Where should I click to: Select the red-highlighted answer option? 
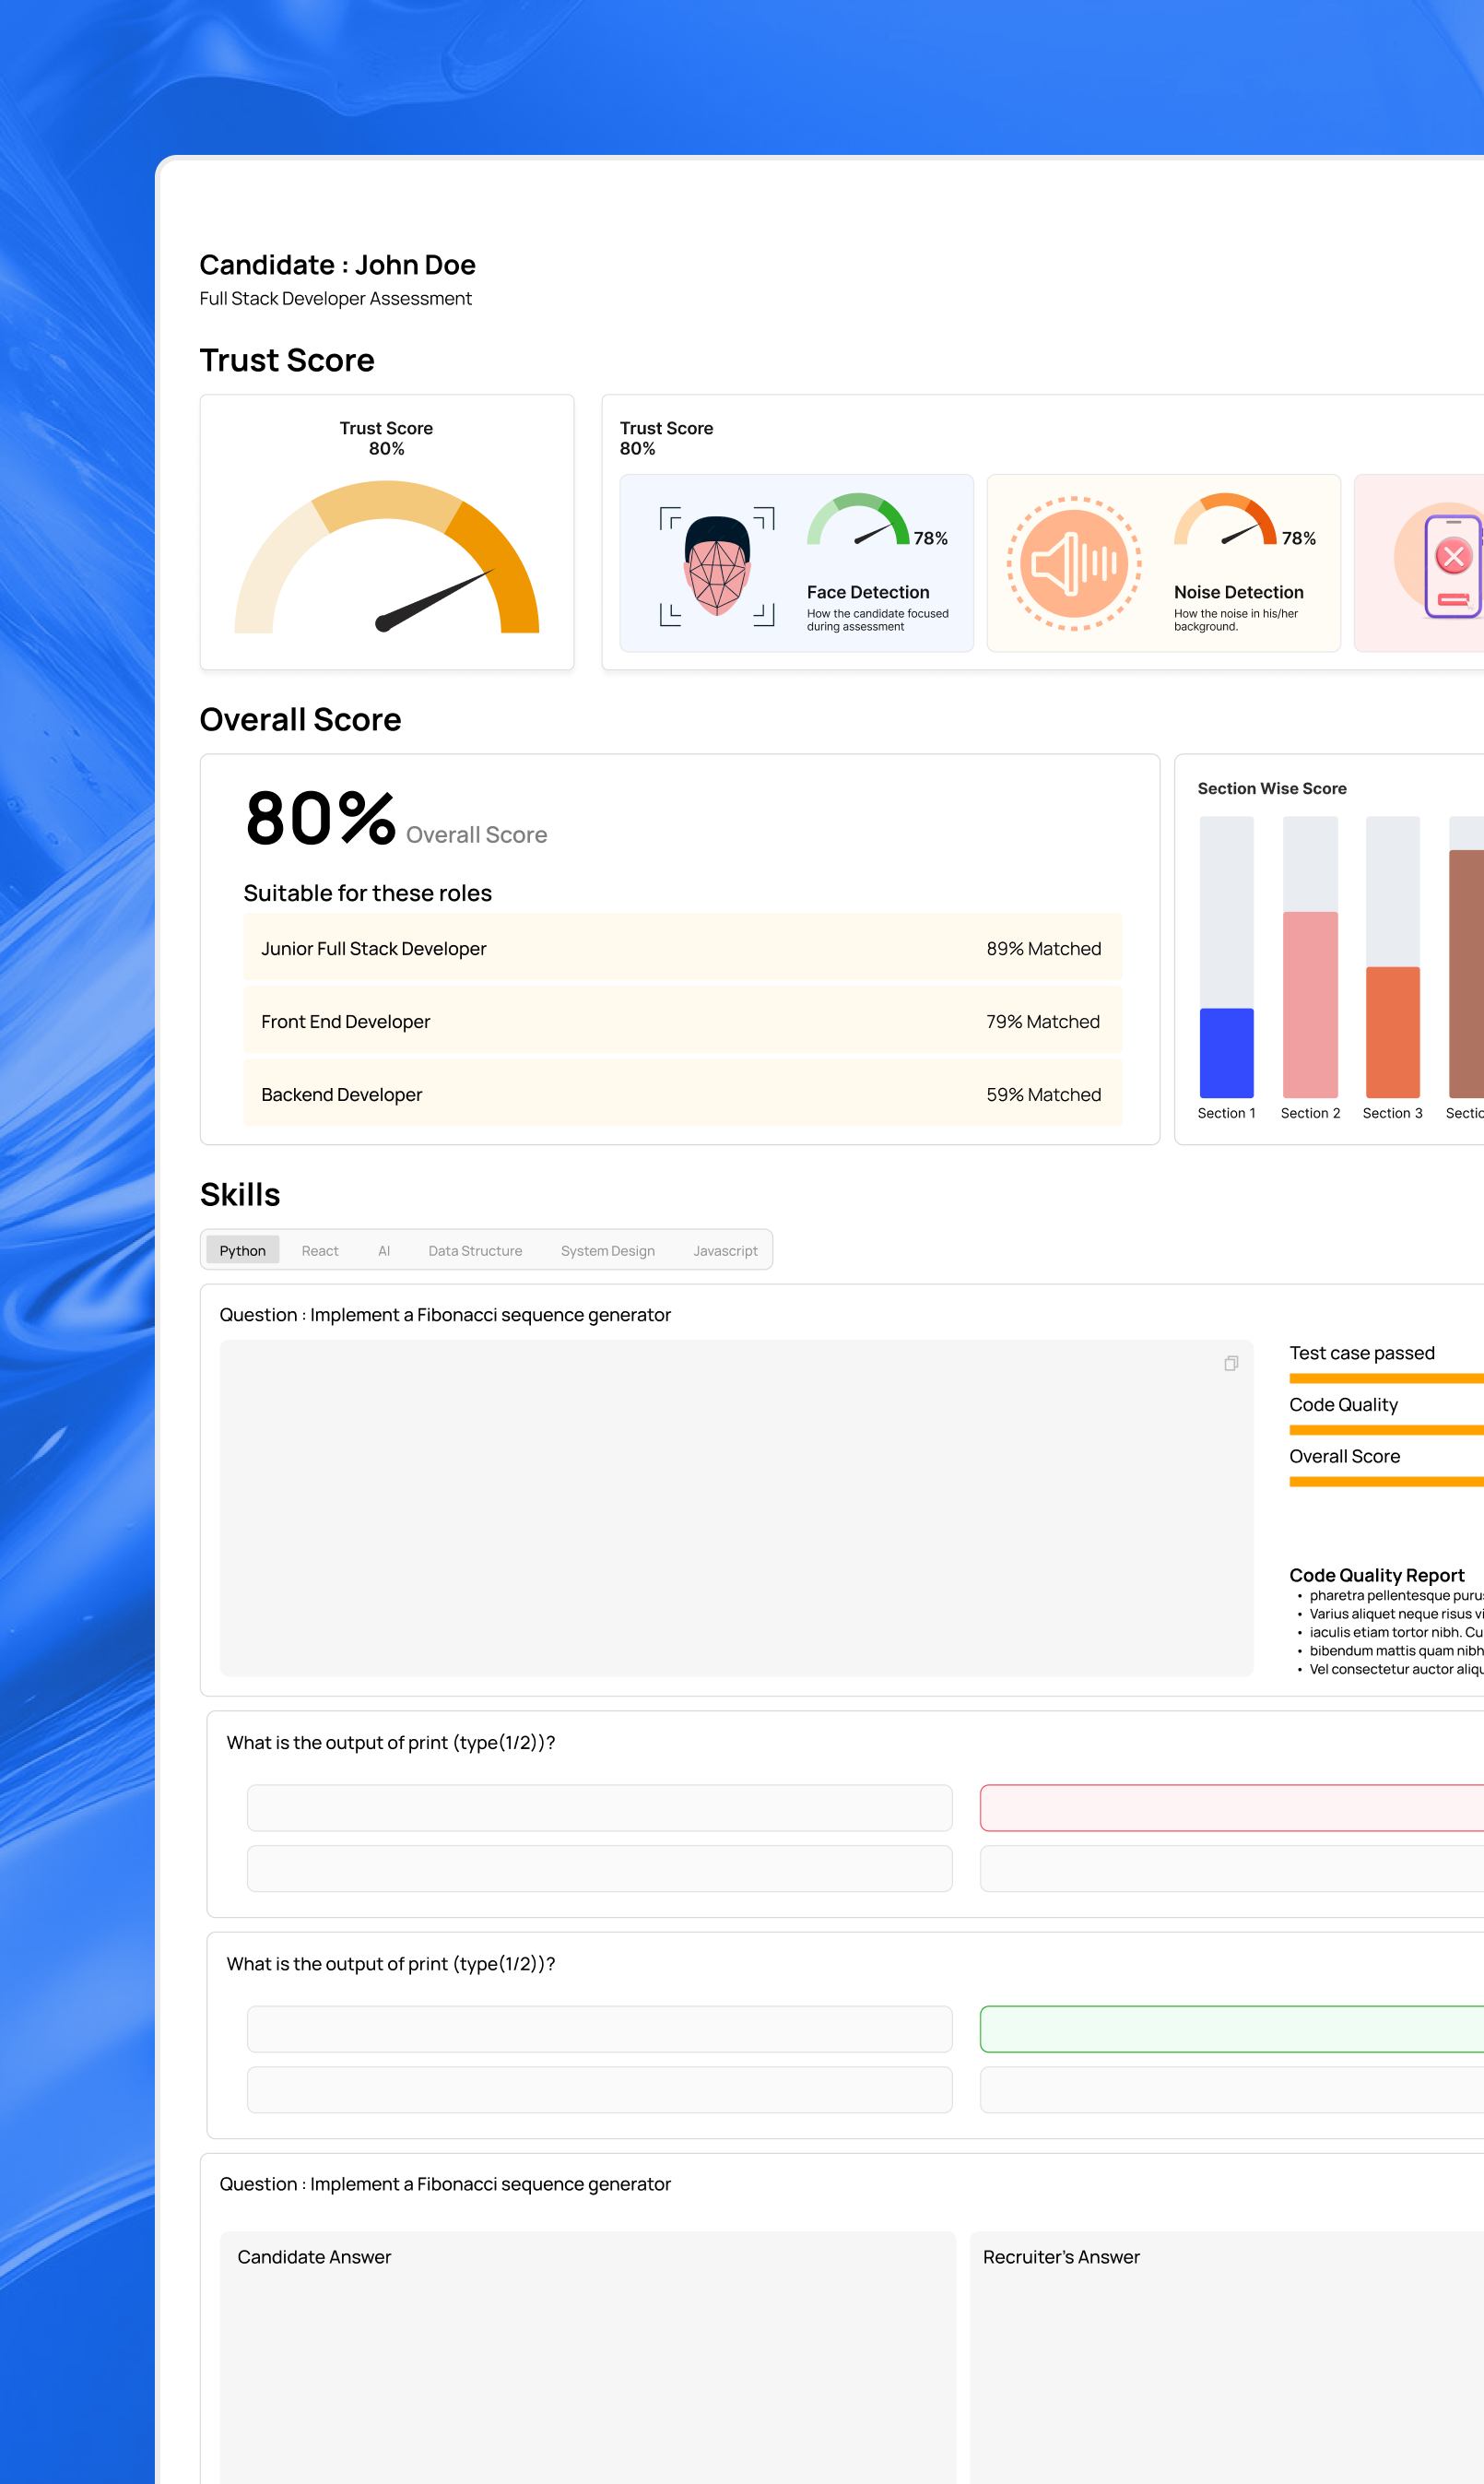(x=1231, y=1807)
